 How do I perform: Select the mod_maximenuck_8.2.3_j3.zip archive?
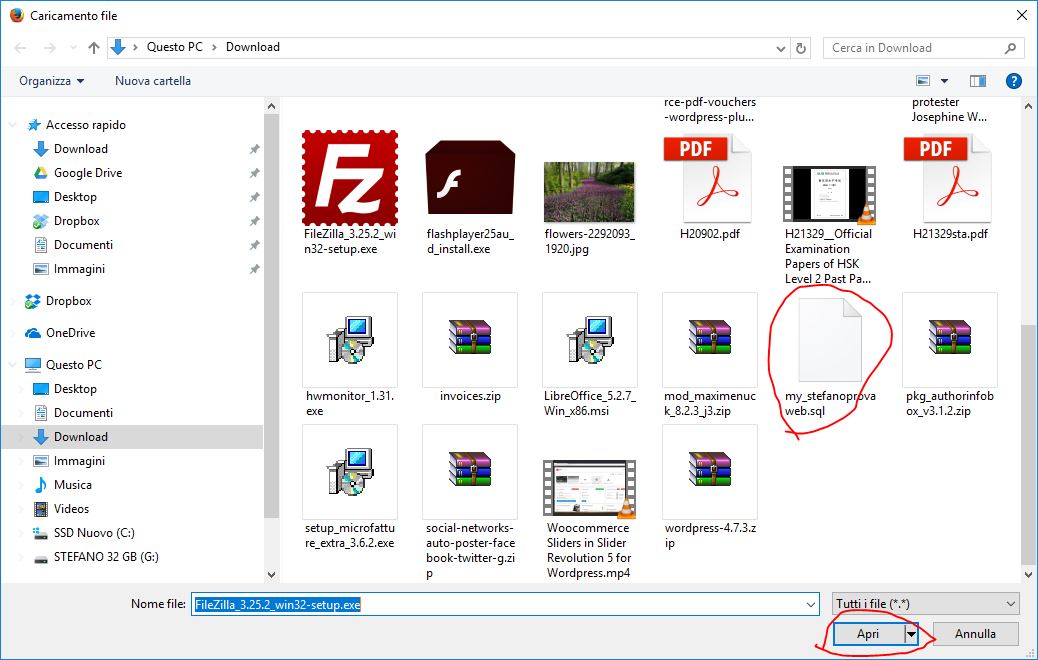click(x=710, y=340)
